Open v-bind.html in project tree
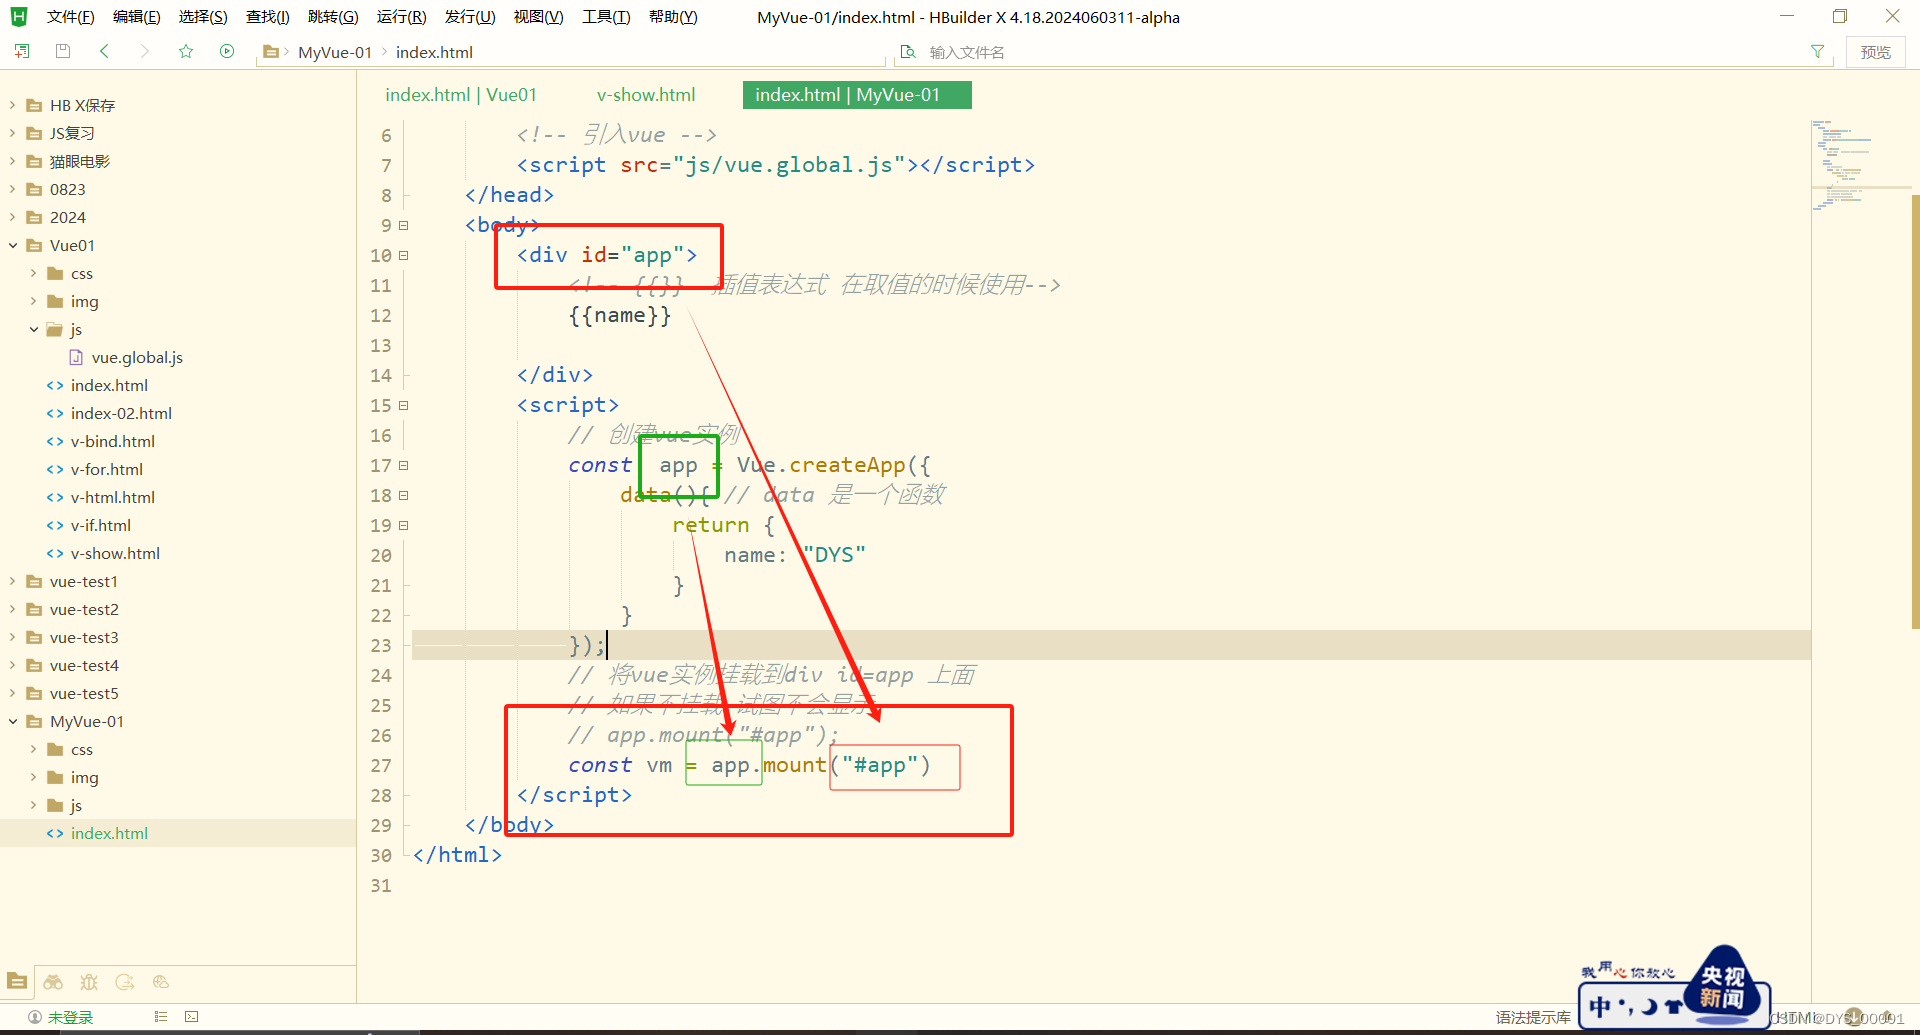 point(113,441)
